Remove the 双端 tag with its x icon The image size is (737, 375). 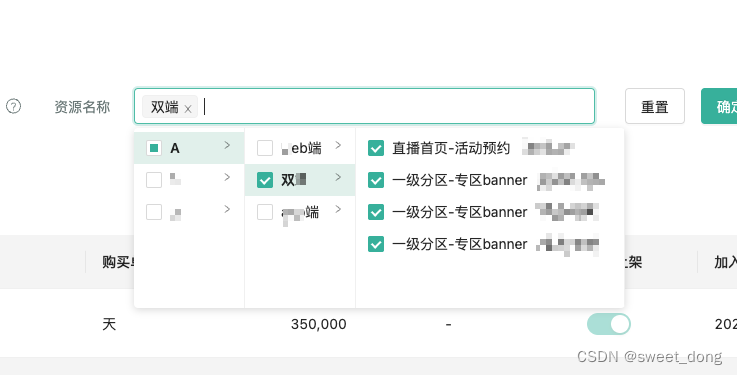188,109
